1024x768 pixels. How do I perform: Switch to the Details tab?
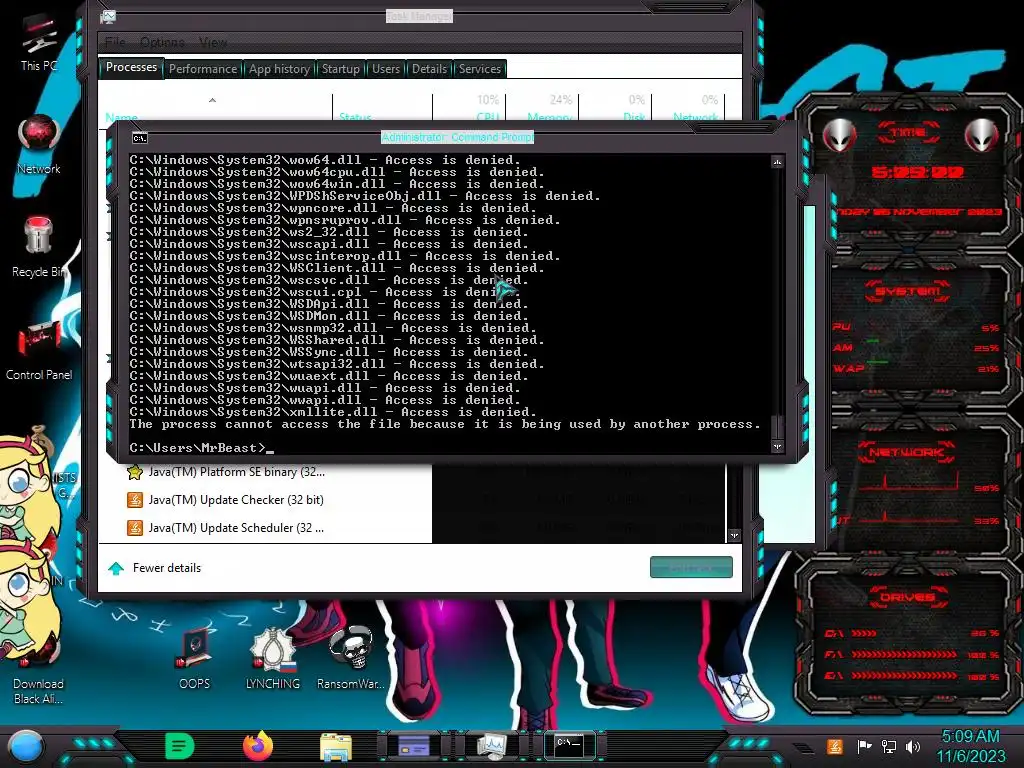[x=430, y=69]
